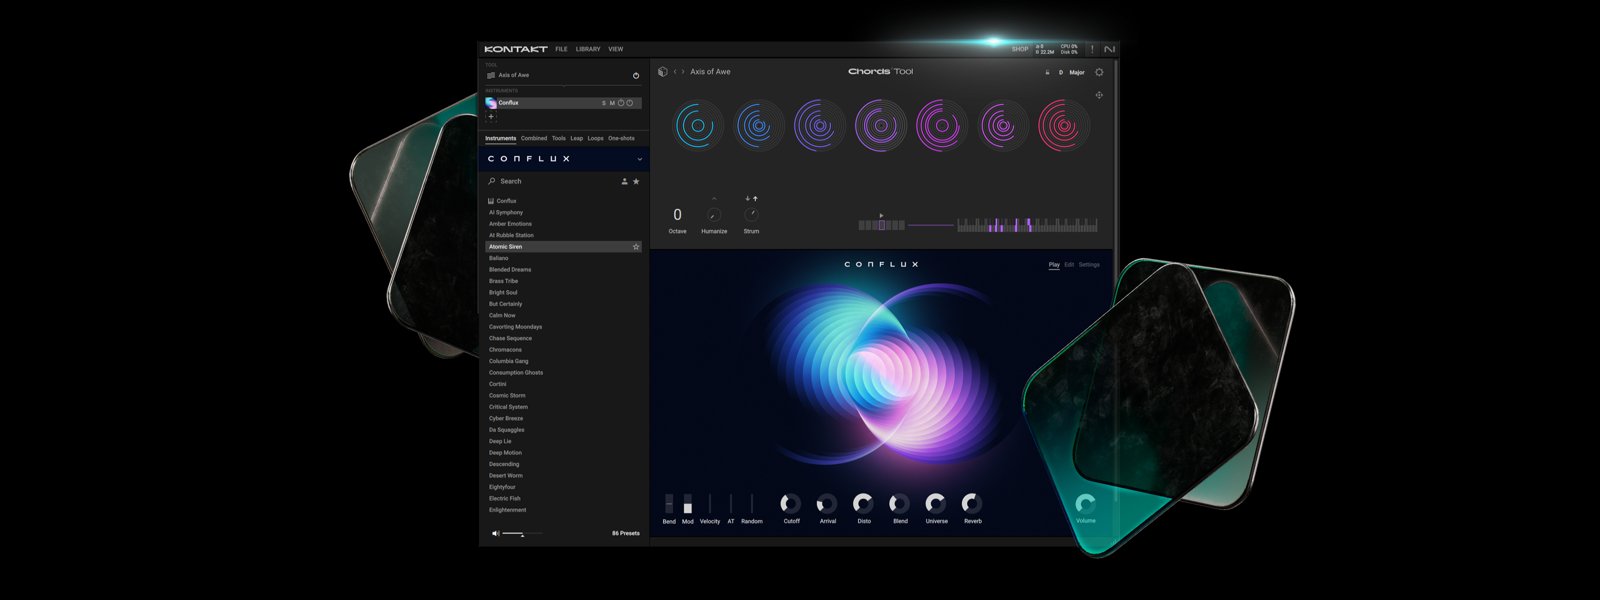Switch to the Loops tab

click(x=595, y=138)
